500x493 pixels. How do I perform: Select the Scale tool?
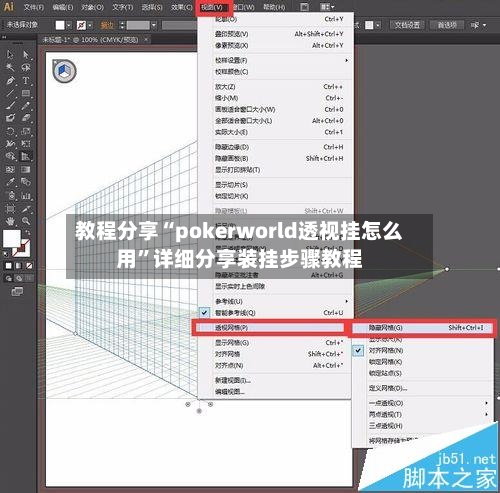pos(26,131)
